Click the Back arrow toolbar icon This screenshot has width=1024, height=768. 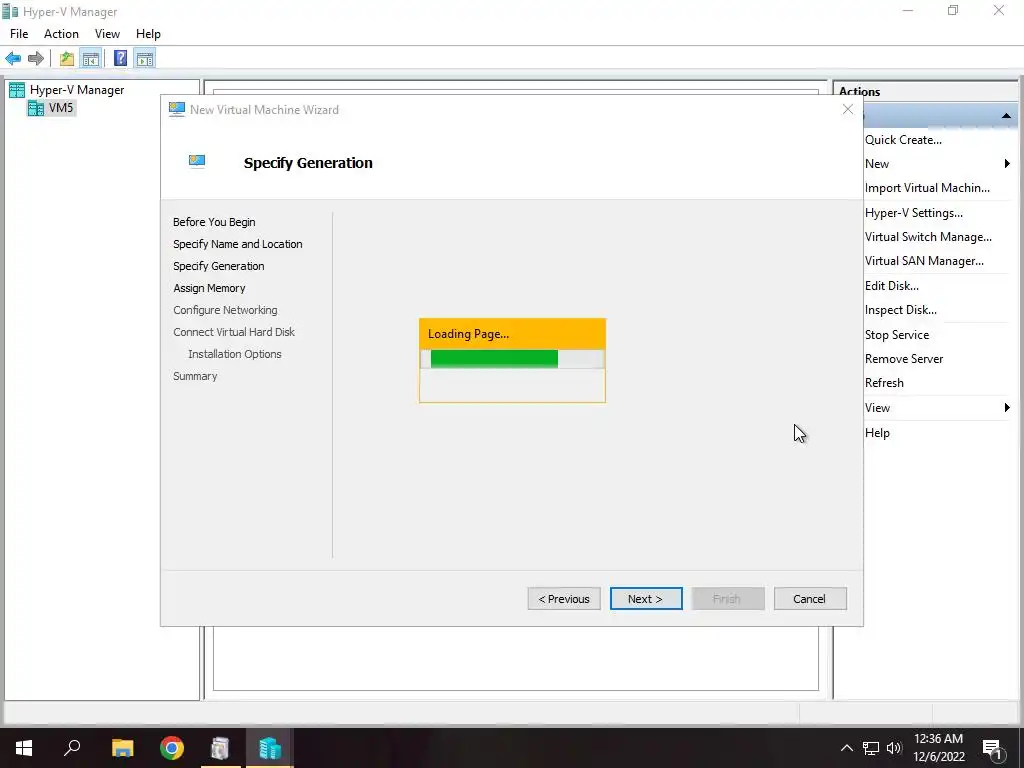pyautogui.click(x=13, y=59)
